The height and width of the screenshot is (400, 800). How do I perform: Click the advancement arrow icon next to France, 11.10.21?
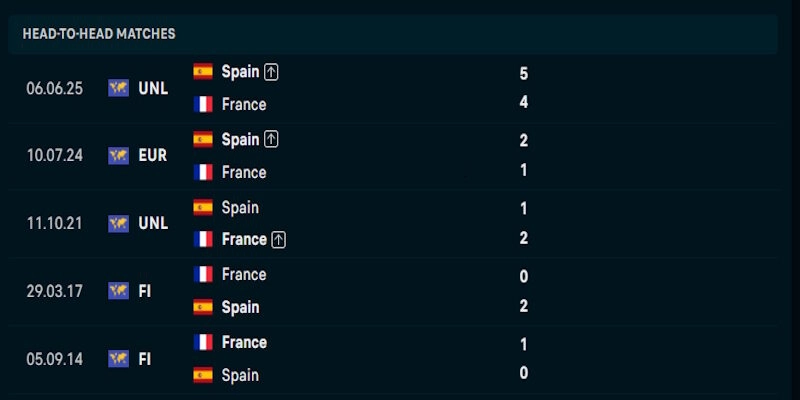click(x=278, y=240)
